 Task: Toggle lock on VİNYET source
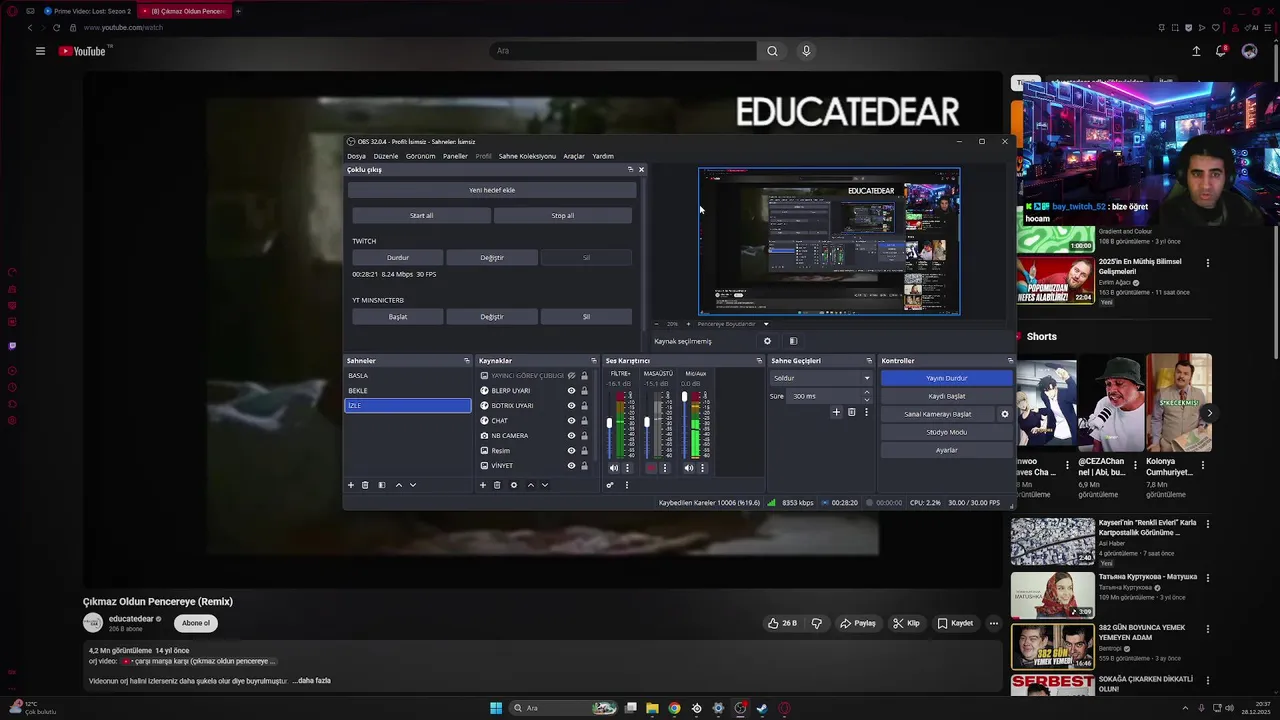pos(584,466)
